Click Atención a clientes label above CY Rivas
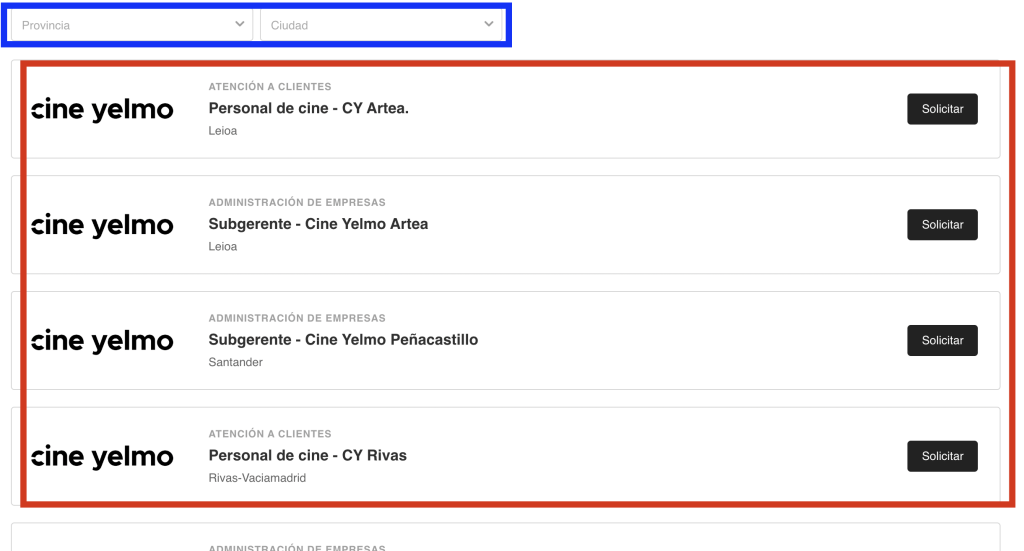Viewport: 1024px width, 551px height. (270, 433)
